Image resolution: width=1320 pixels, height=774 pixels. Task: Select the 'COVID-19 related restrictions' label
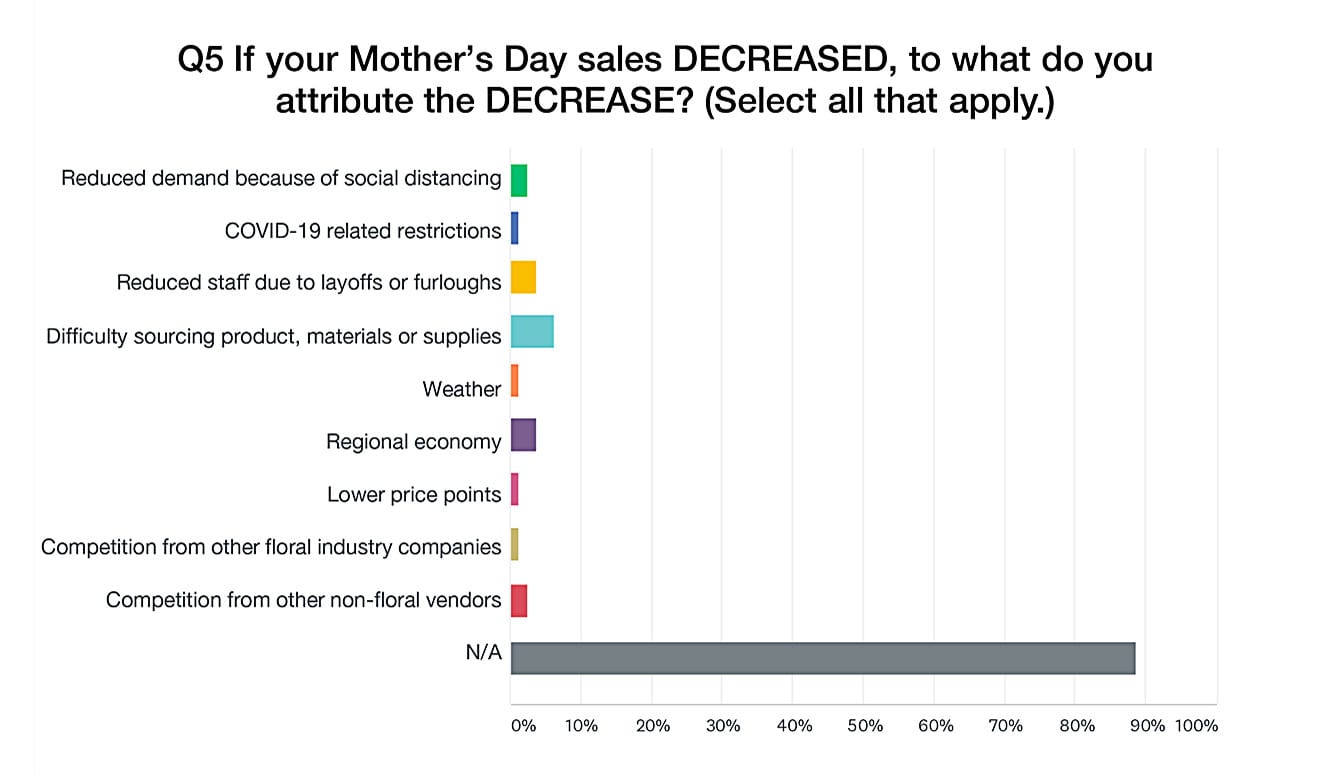(x=363, y=231)
